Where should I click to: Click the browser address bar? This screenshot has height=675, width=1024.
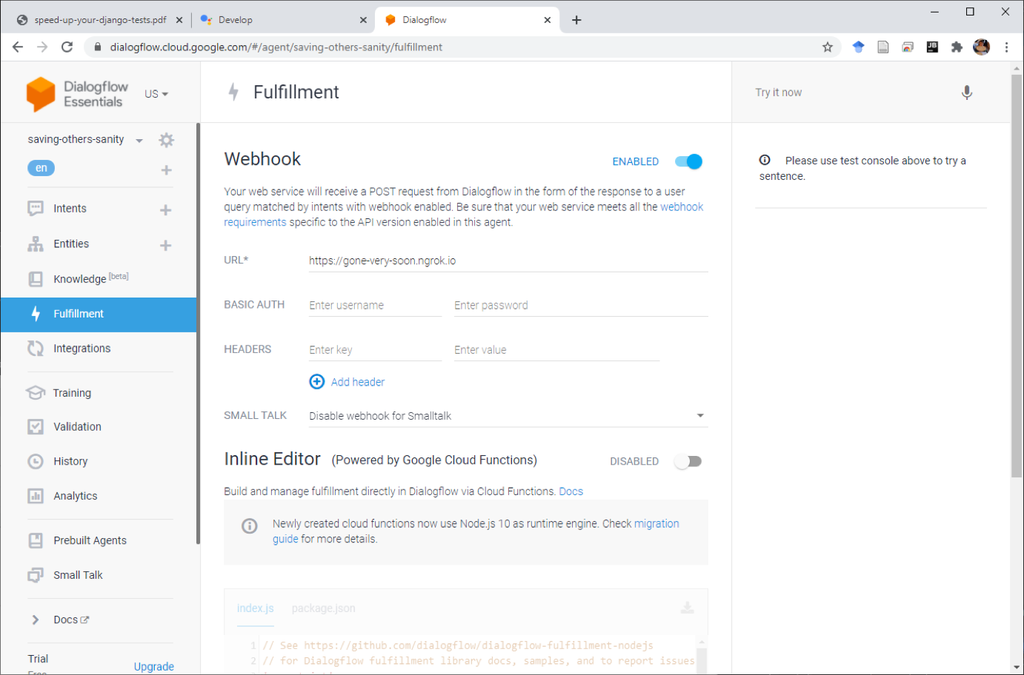click(x=457, y=47)
